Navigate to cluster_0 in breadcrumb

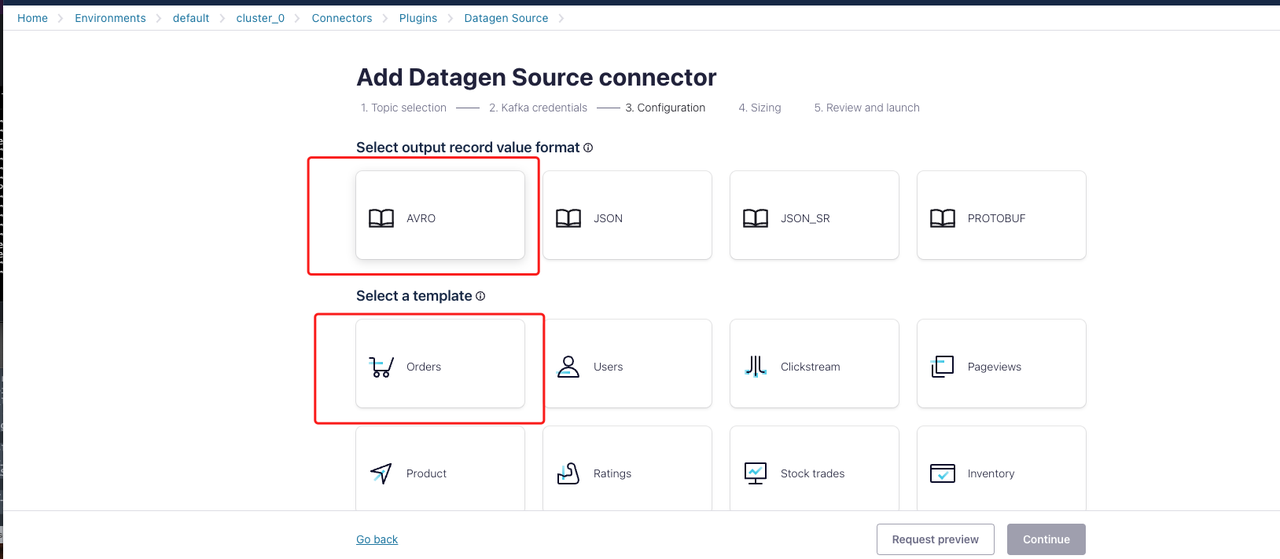(261, 18)
